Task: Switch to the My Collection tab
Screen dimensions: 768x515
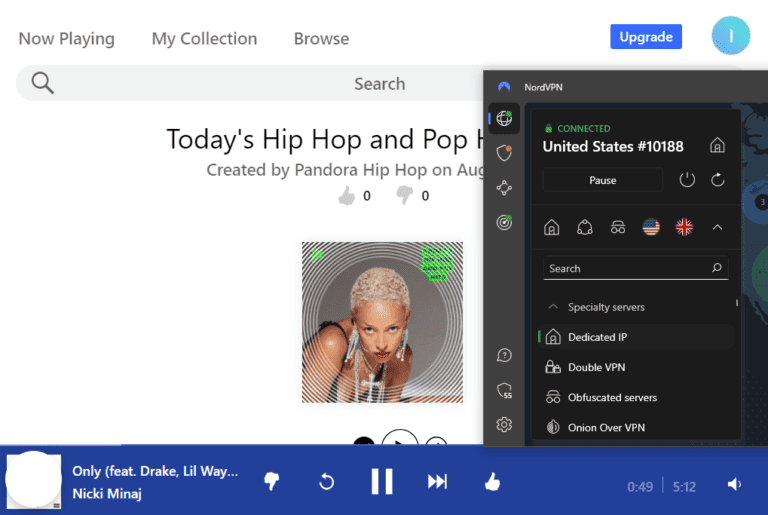Action: coord(204,39)
